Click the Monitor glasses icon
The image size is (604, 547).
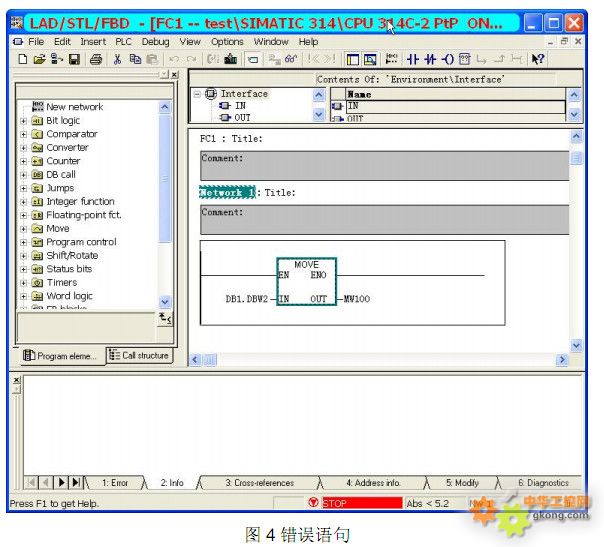coord(291,59)
